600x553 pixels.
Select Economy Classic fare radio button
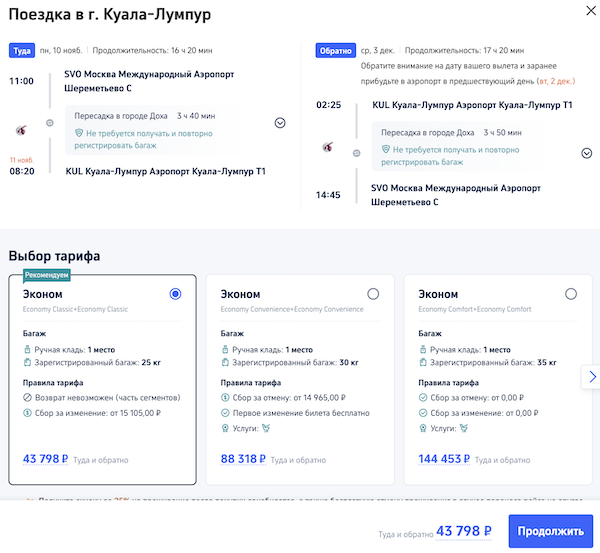pos(176,294)
